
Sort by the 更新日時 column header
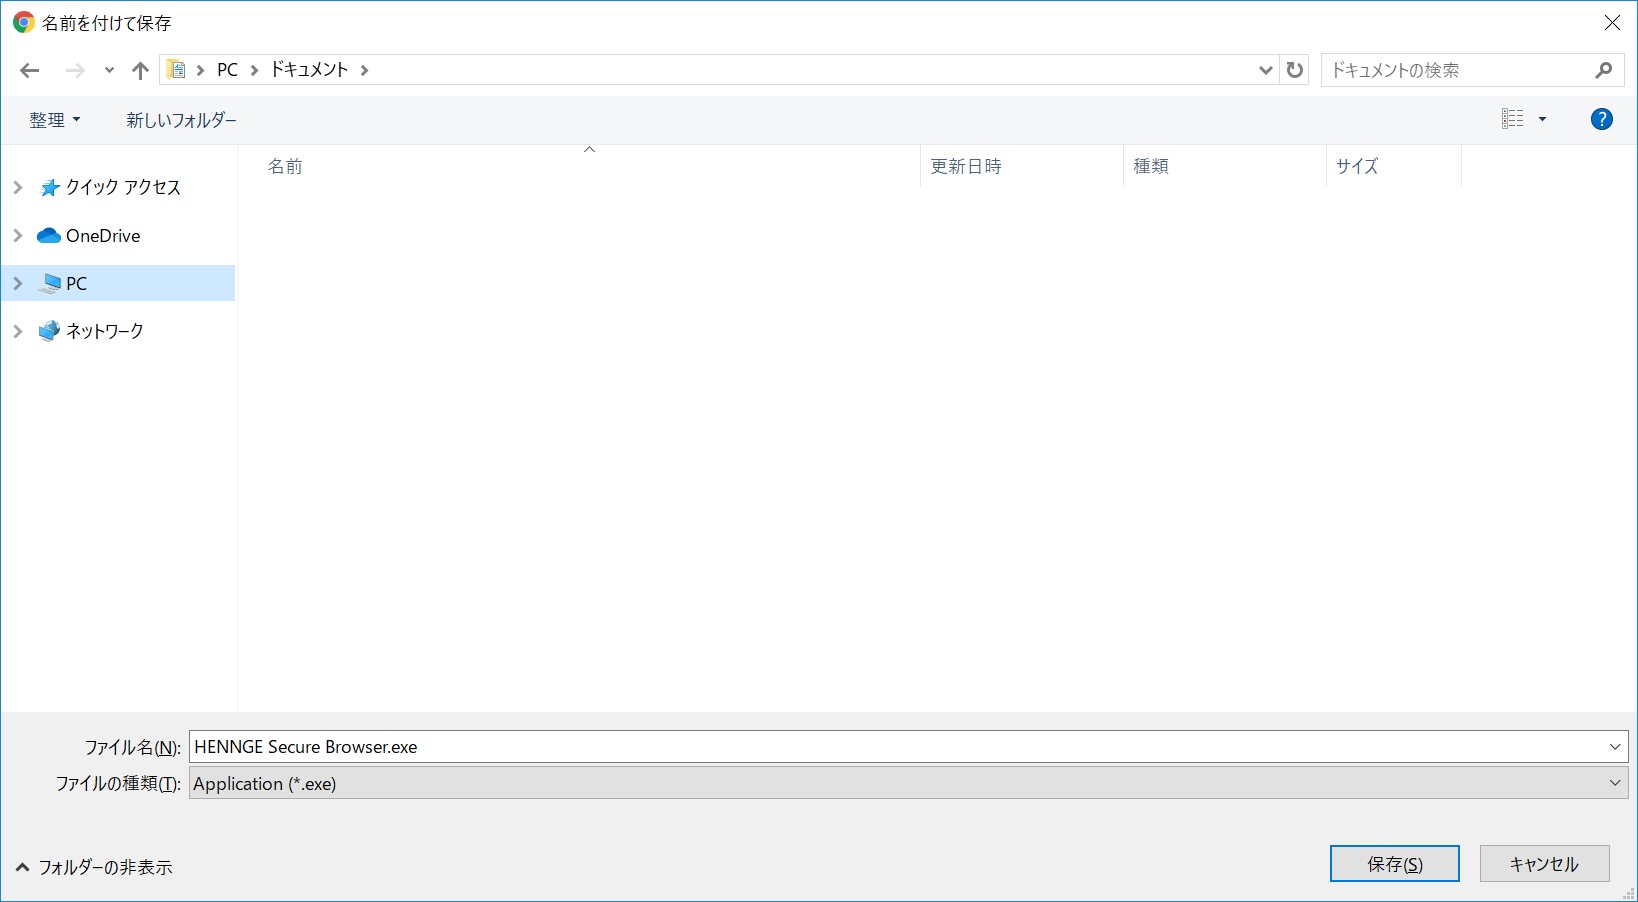(1022, 166)
